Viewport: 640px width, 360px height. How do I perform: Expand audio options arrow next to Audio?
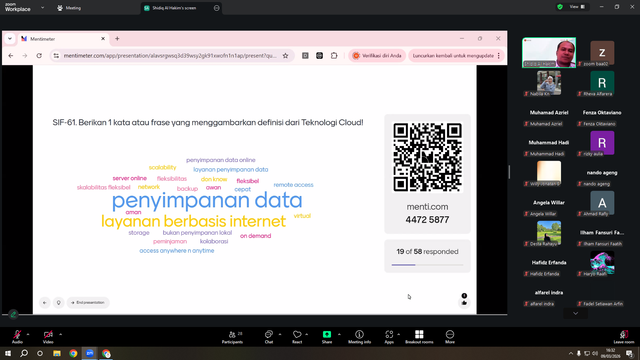coord(28,334)
